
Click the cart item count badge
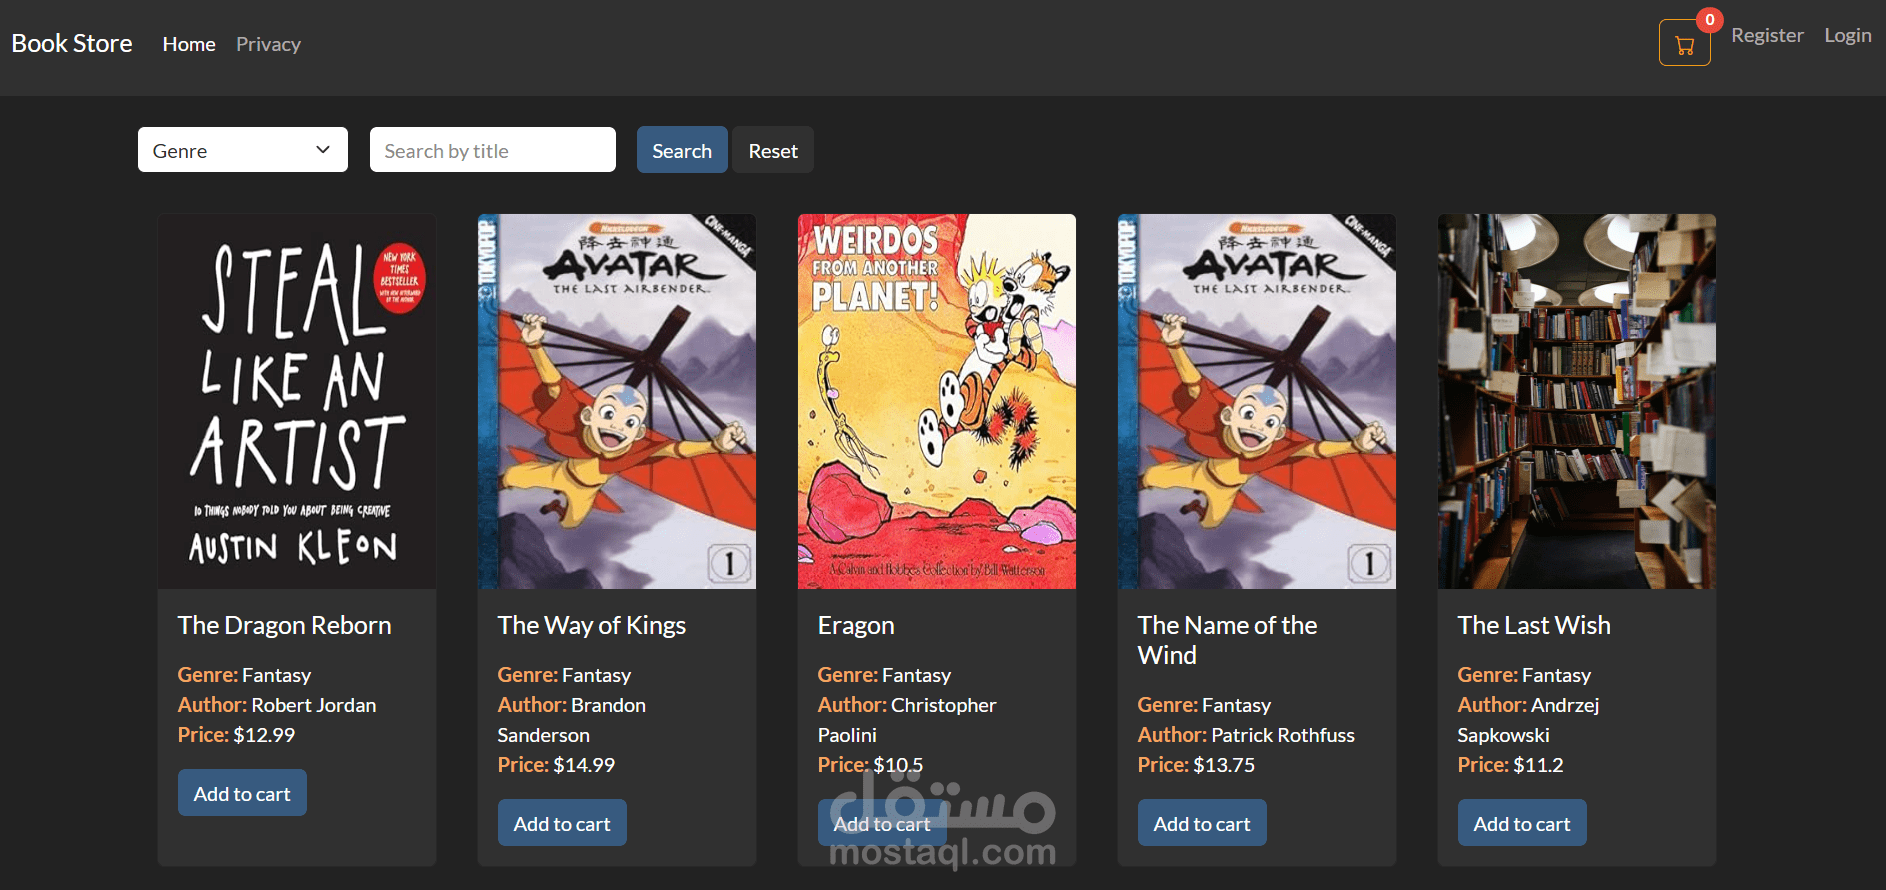point(1710,20)
